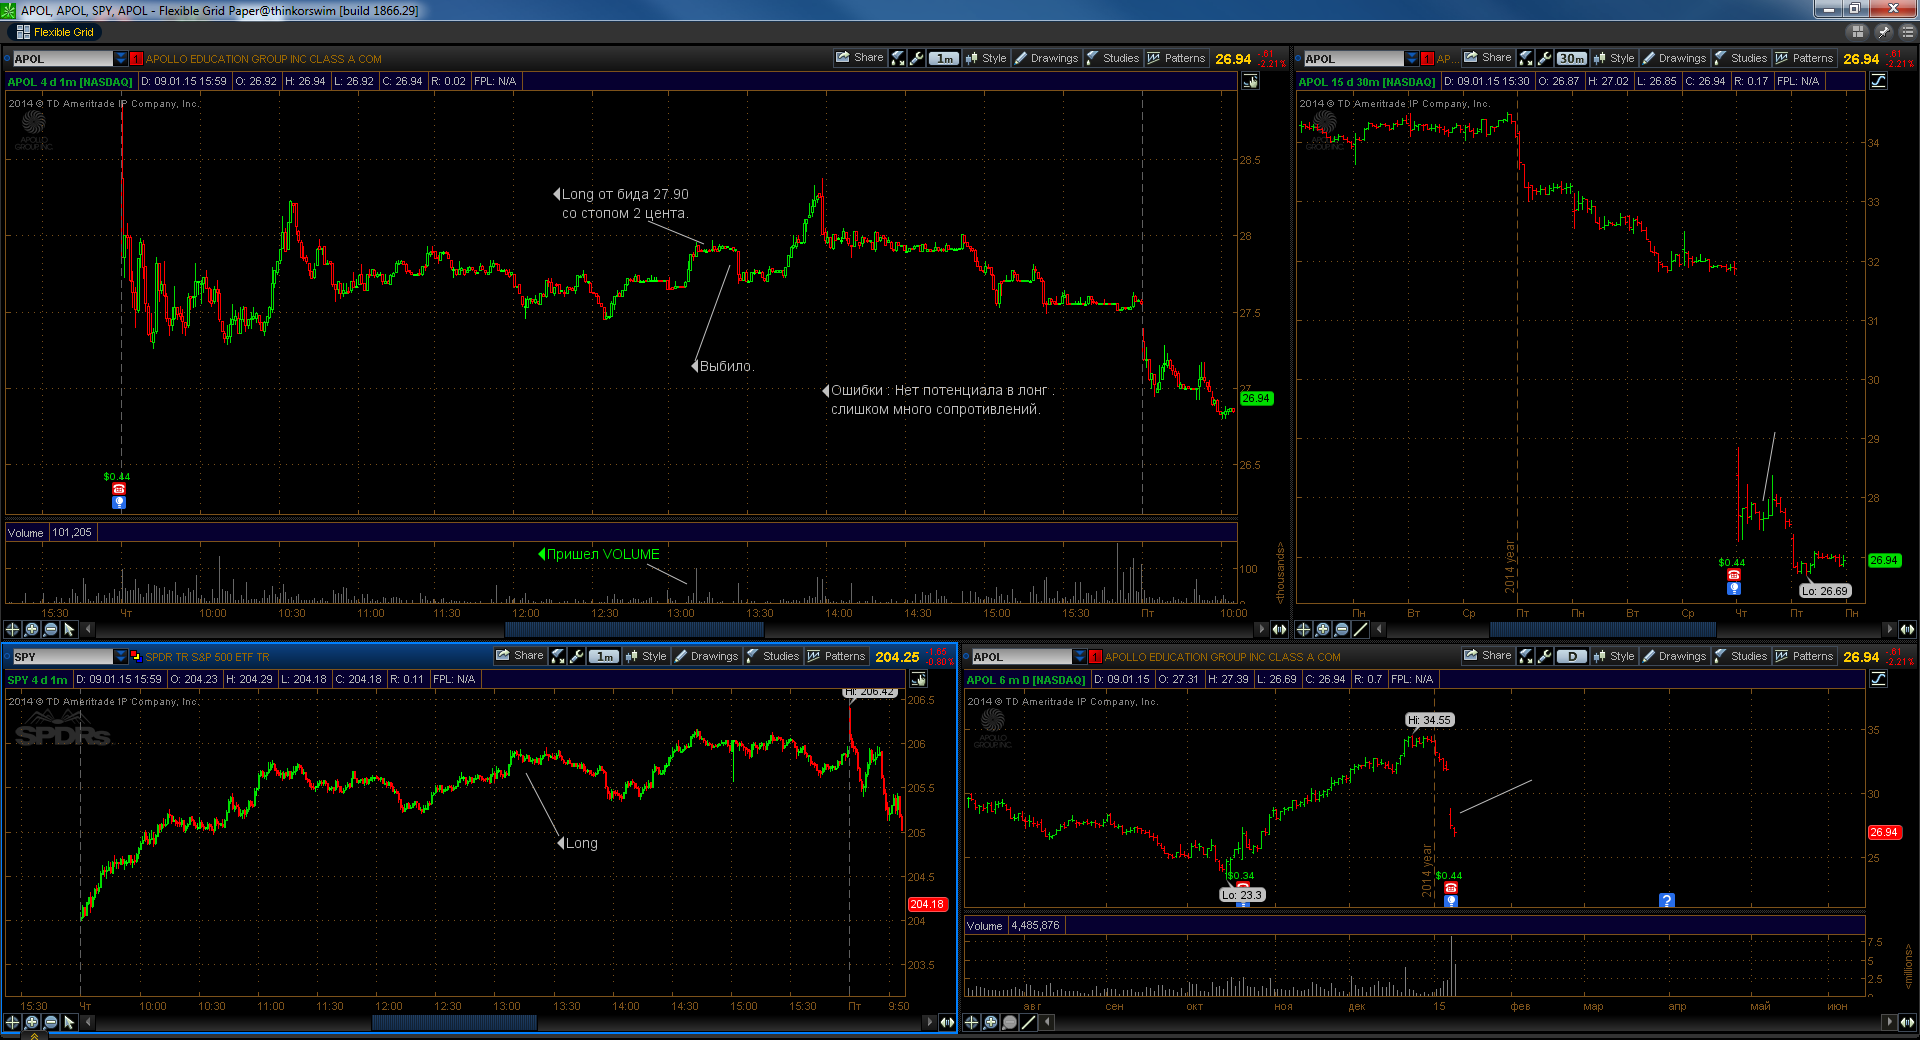Open Drawings menu in top-left APOL chart
The width and height of the screenshot is (1920, 1040).
[x=1046, y=58]
